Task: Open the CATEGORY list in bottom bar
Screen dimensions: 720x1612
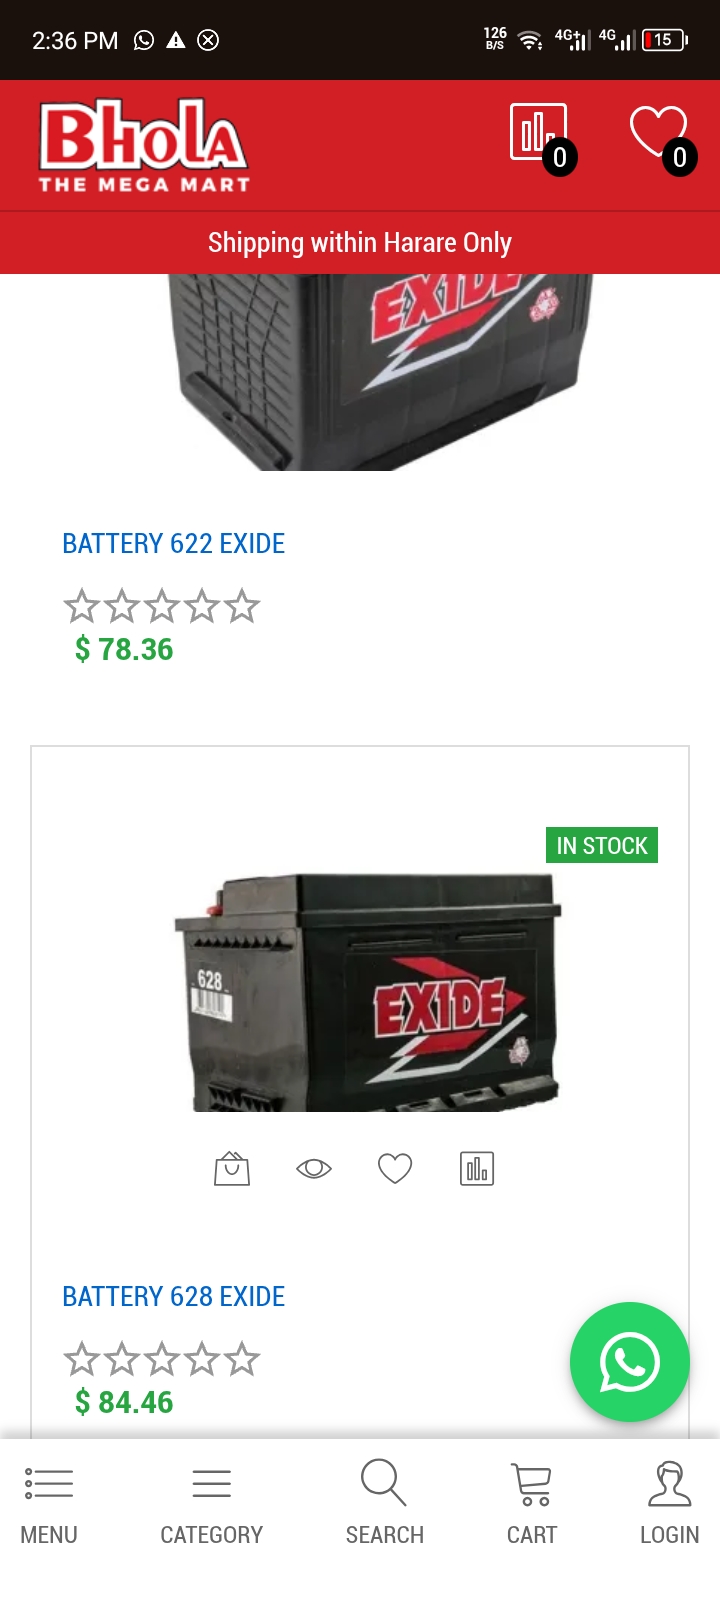Action: (x=212, y=1505)
